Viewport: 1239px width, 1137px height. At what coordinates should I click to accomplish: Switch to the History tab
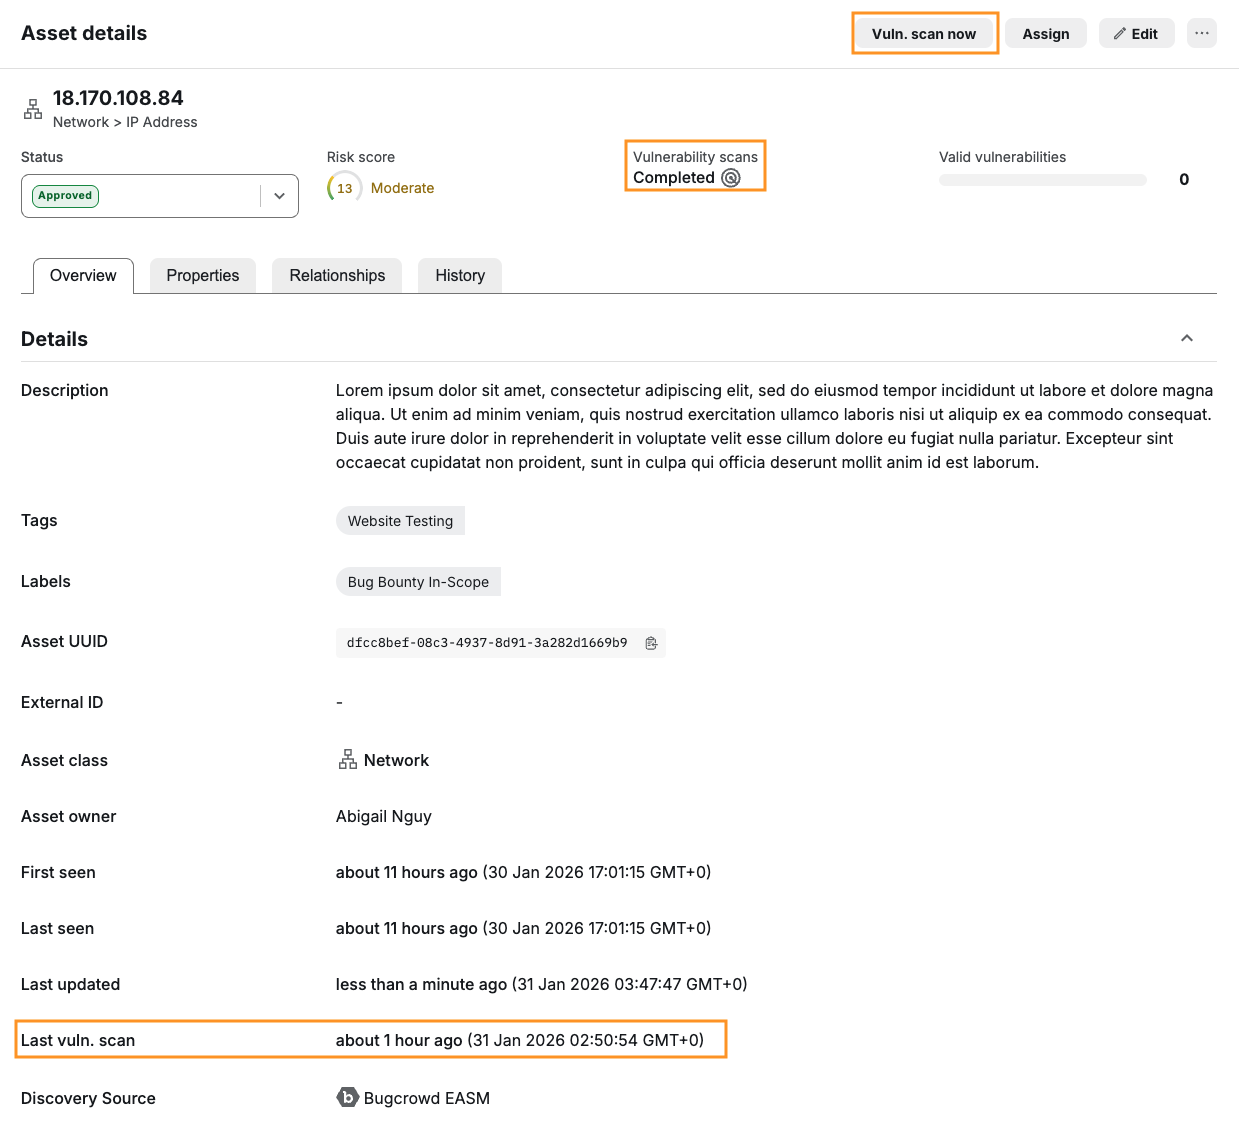tap(459, 275)
